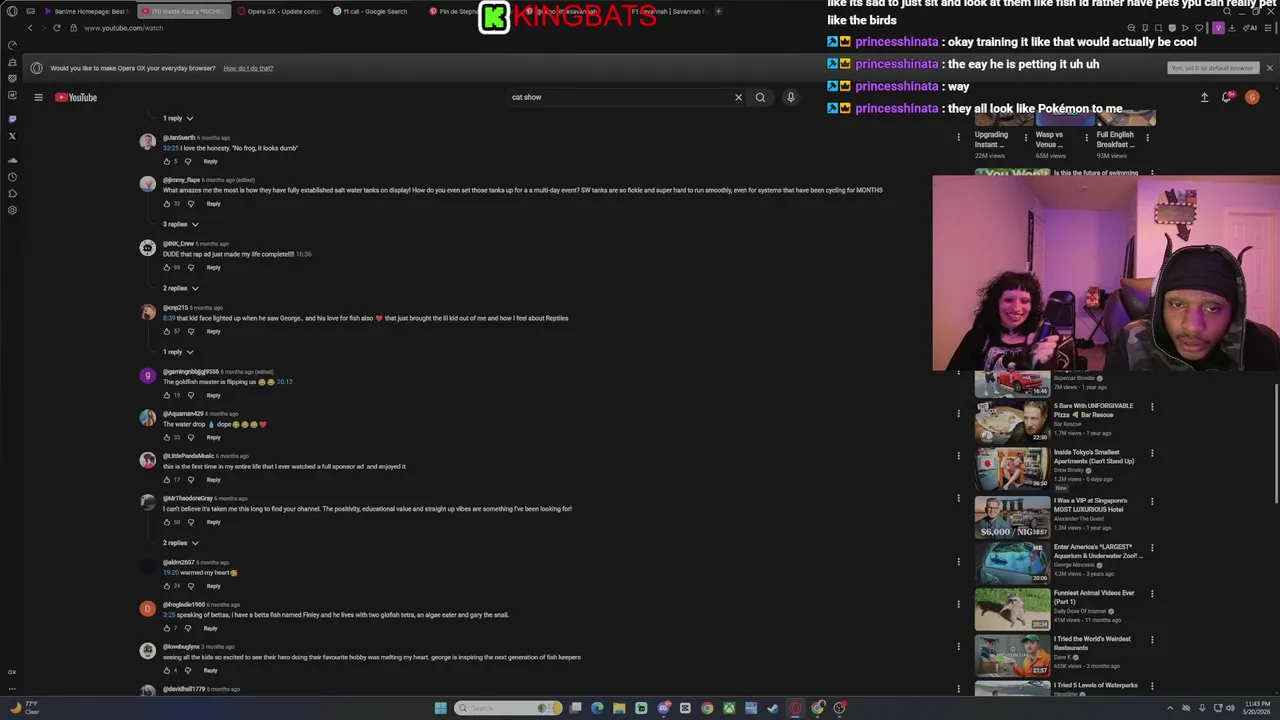
Task: Open the YouTube notifications bell
Action: click(x=1227, y=97)
